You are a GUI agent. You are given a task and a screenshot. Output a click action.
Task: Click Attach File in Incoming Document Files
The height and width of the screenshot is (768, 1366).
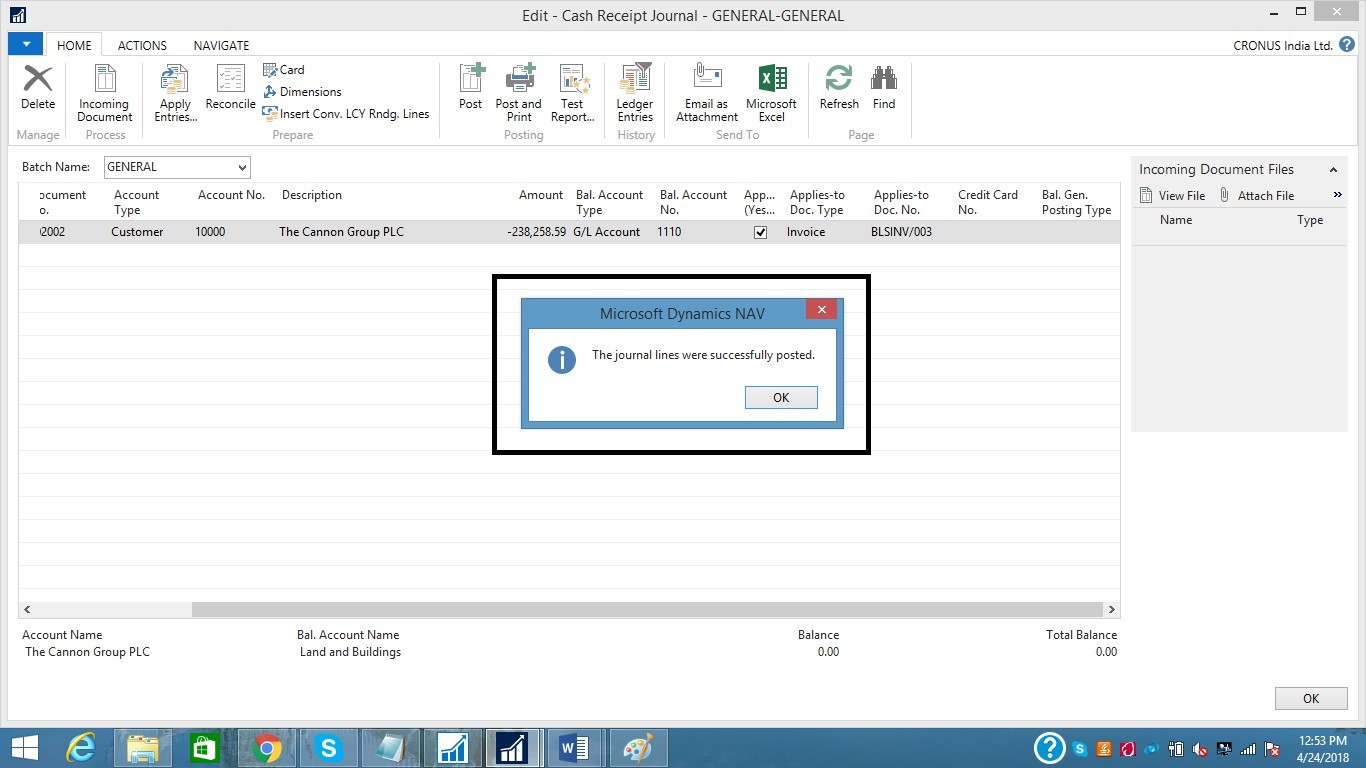(1257, 196)
